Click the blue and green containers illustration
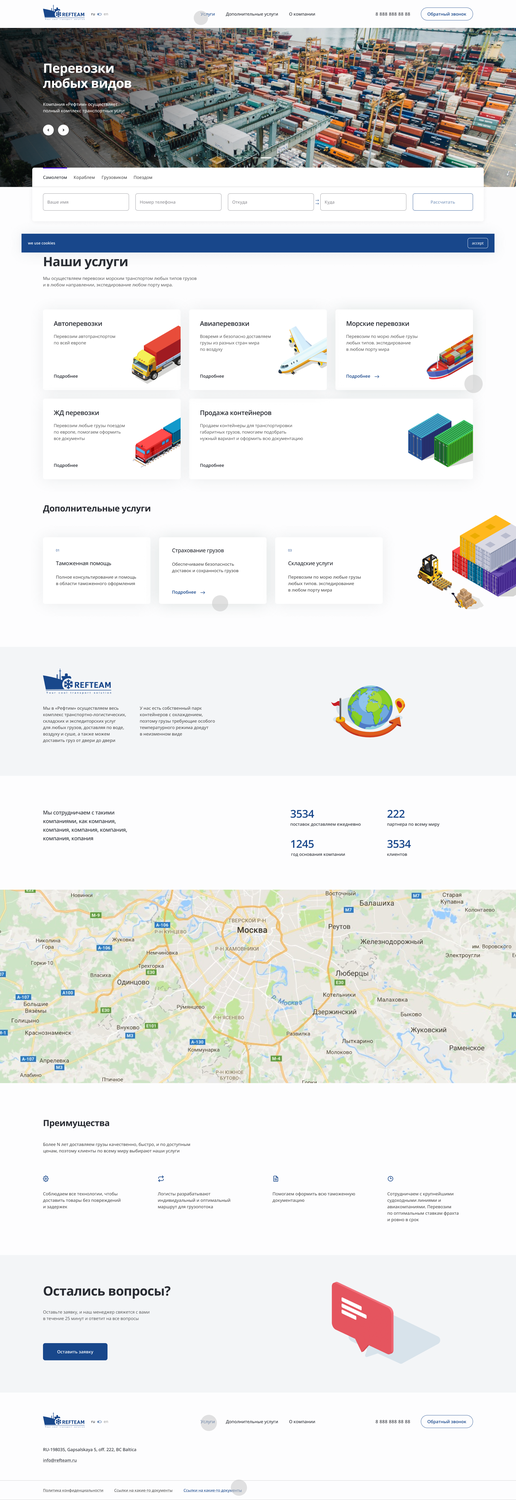516x1500 pixels. click(440, 440)
